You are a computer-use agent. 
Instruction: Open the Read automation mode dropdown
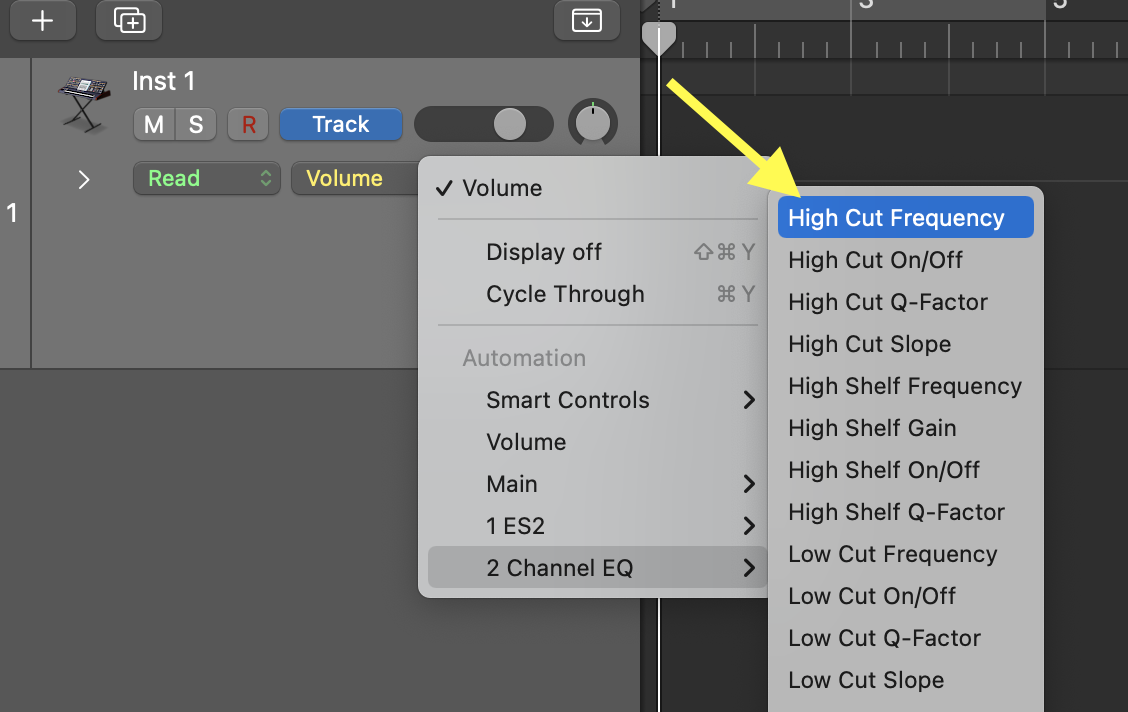click(x=206, y=179)
